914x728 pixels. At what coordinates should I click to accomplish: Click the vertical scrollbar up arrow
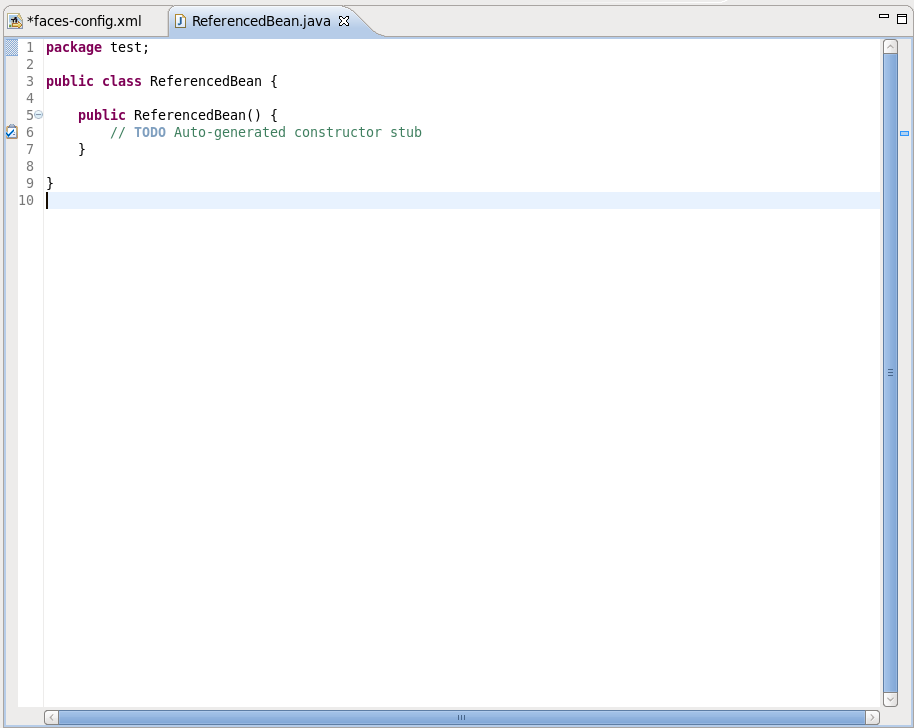coord(890,44)
